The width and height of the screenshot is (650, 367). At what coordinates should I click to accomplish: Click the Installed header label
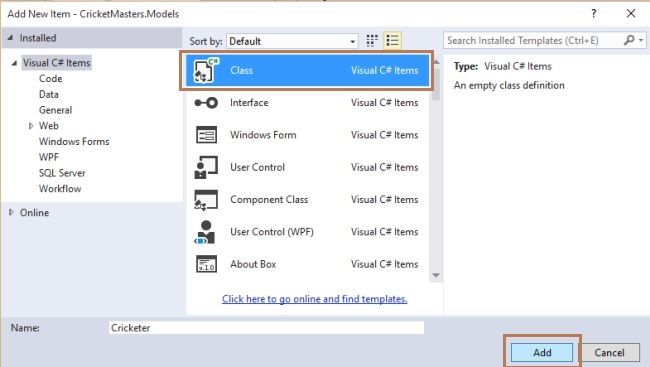click(x=38, y=38)
